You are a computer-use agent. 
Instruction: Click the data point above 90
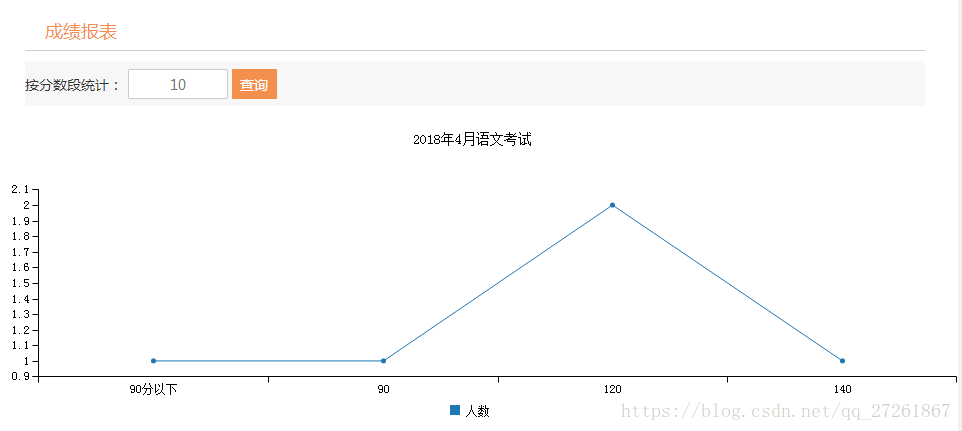[383, 360]
